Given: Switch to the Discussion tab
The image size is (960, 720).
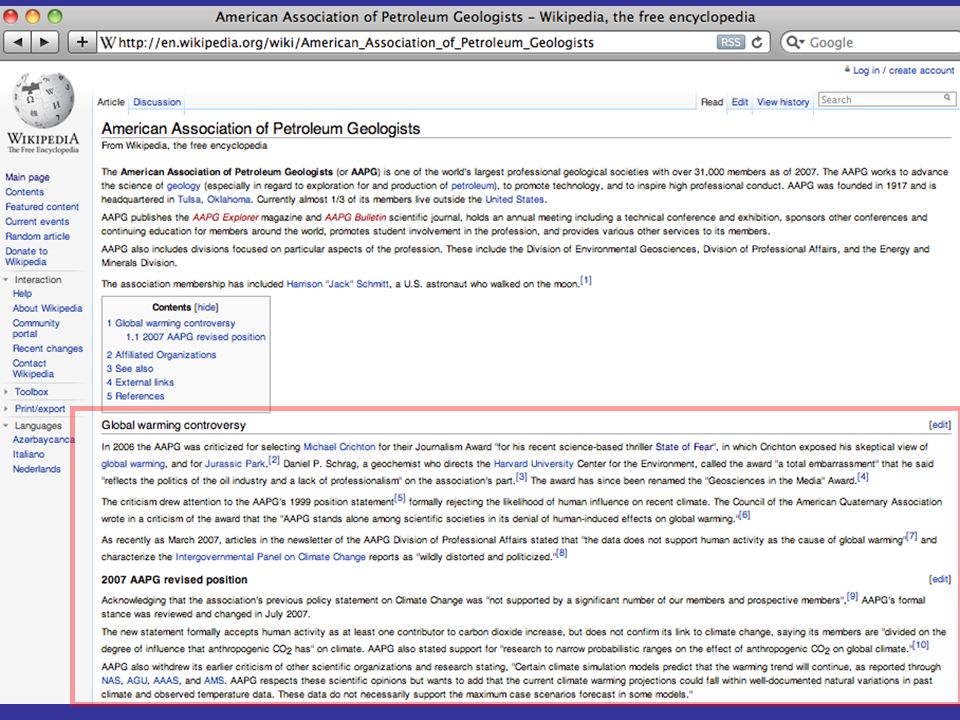Looking at the screenshot, I should 157,102.
